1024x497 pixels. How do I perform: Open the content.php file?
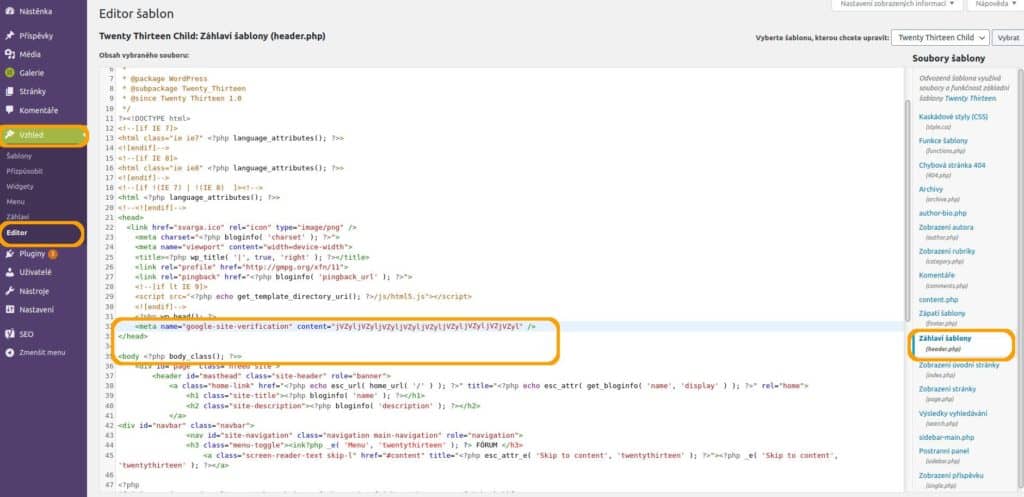point(938,299)
